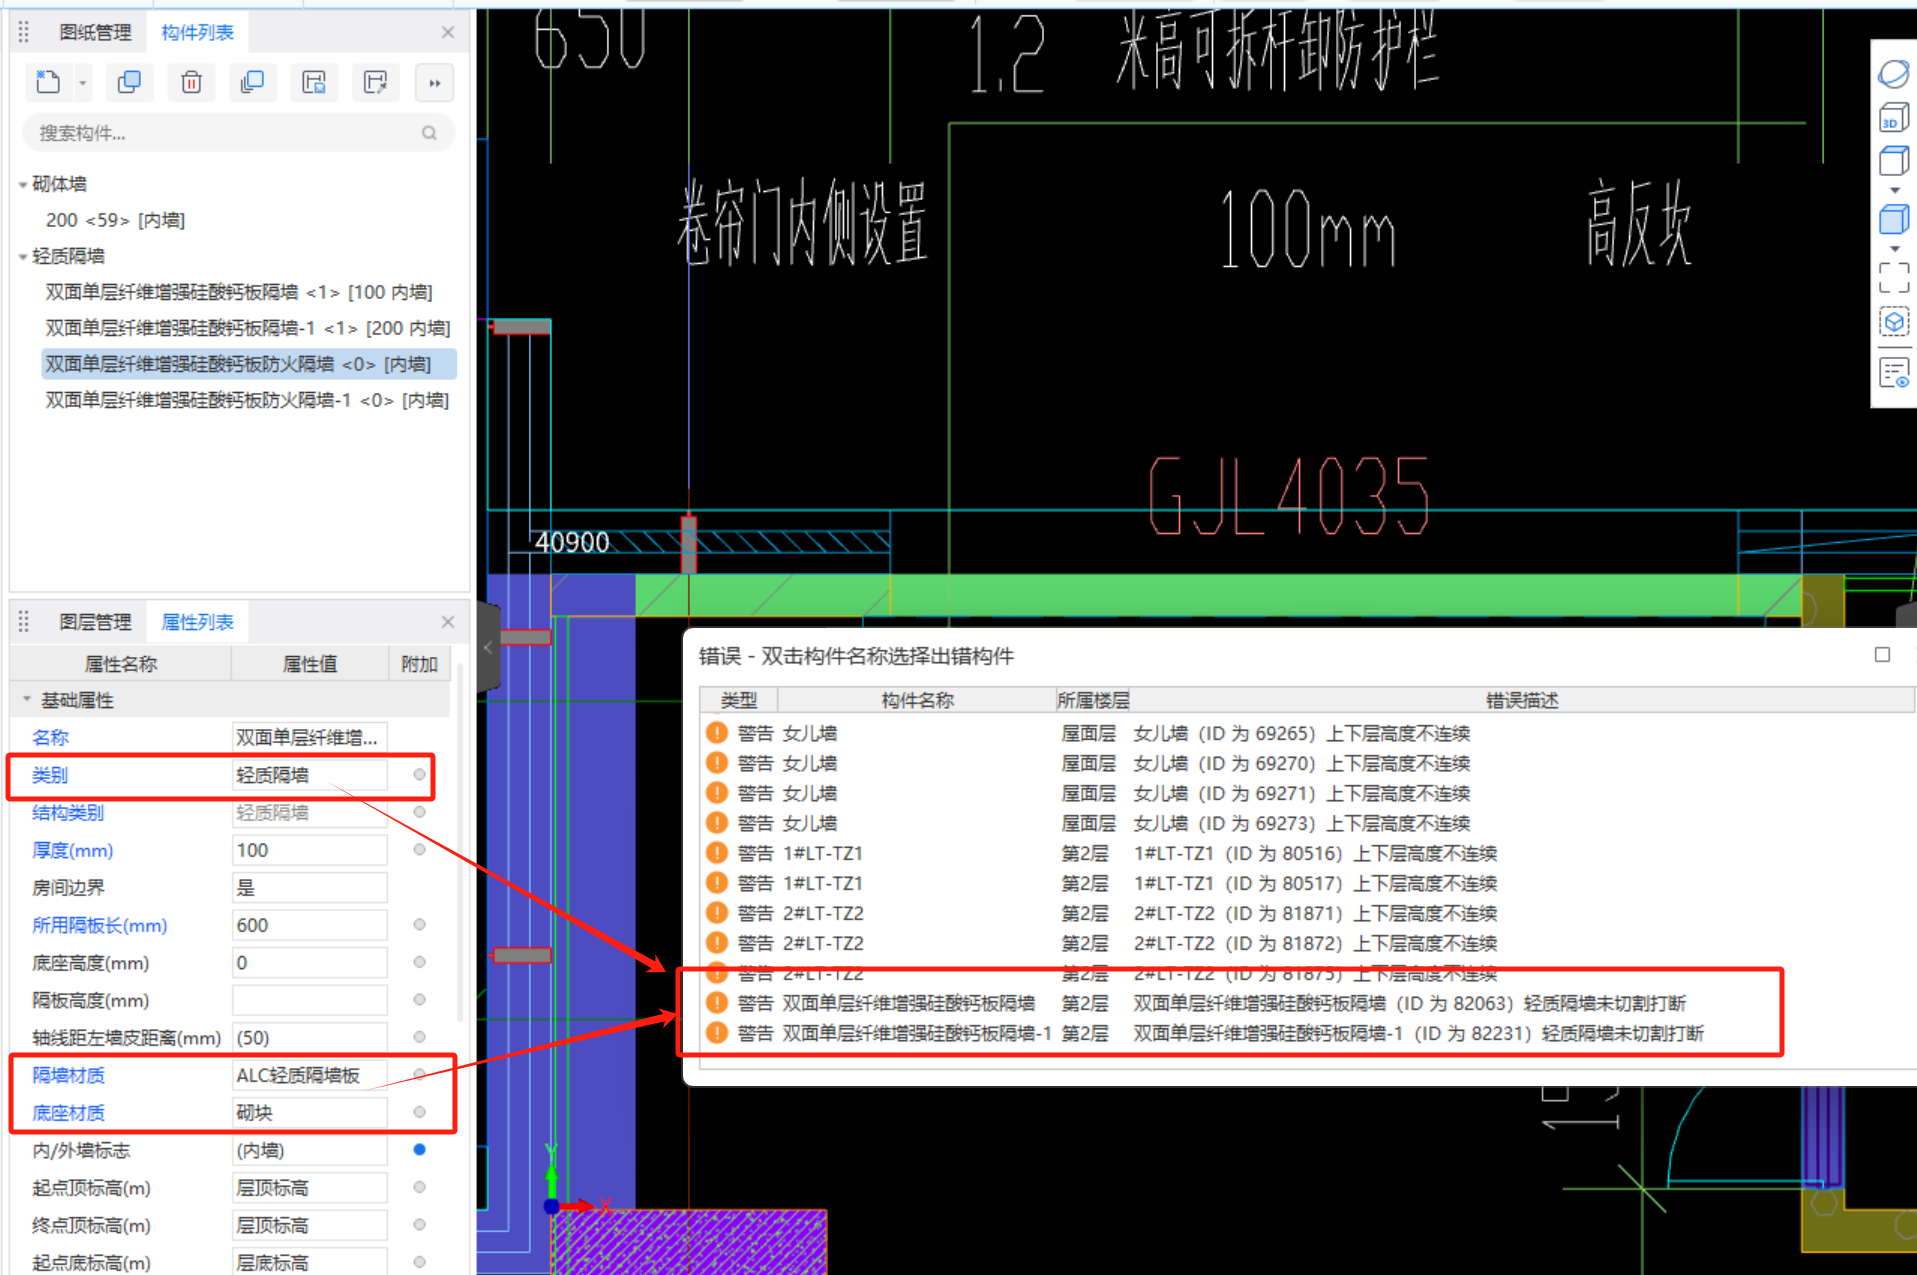Click the left panel collapse arrow handle

point(488,647)
